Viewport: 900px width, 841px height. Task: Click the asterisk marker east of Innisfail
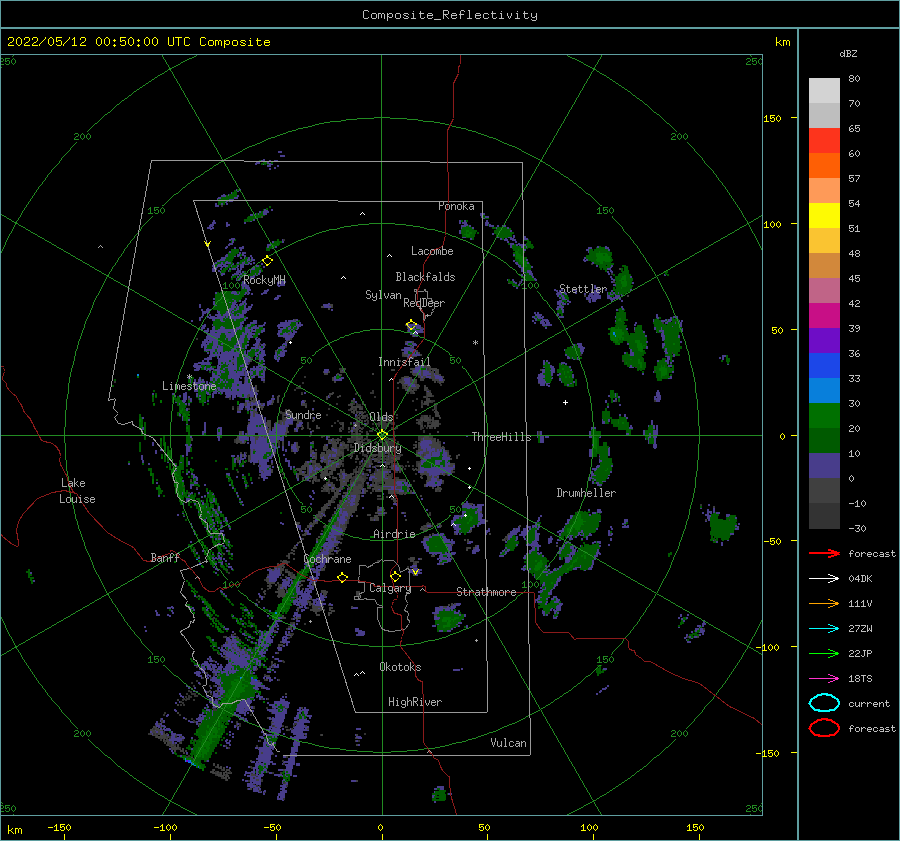pos(475,343)
